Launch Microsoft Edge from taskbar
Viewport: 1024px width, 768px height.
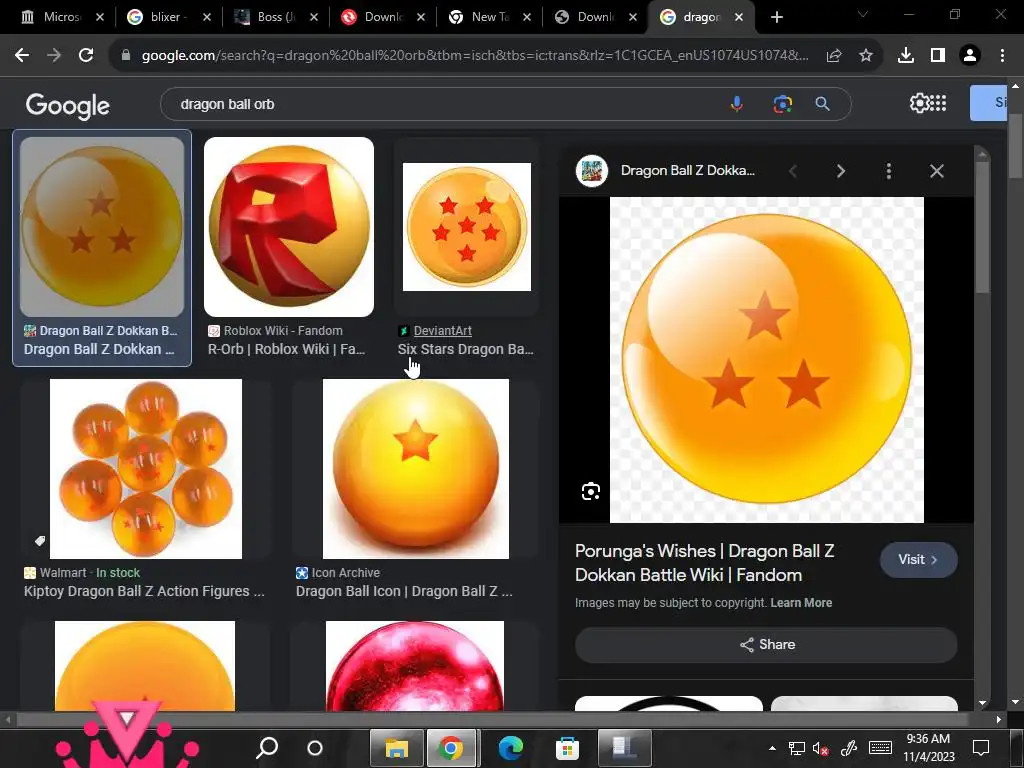[511, 748]
